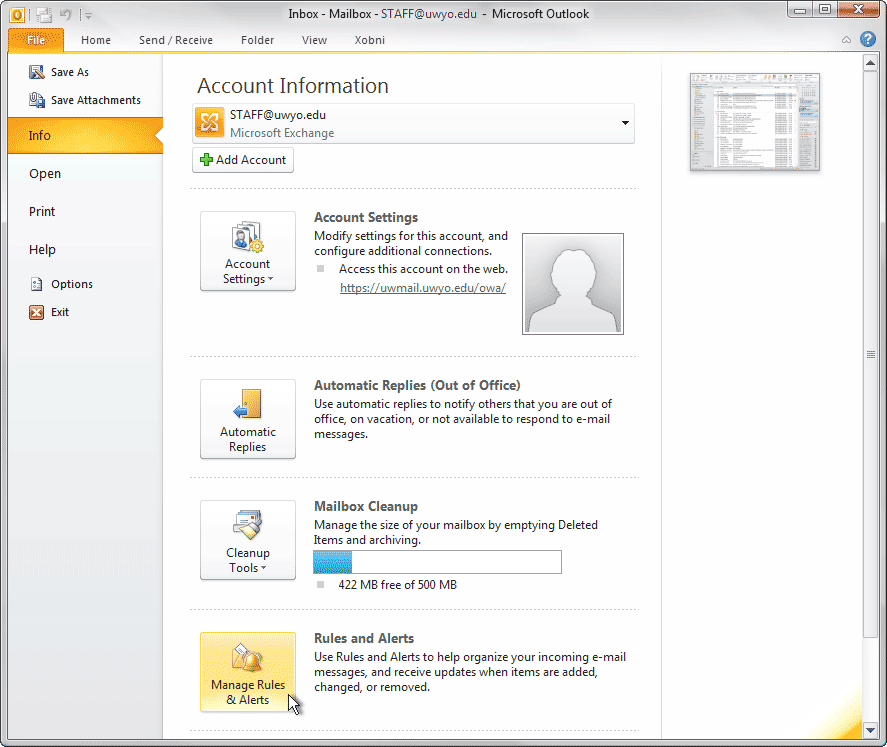Click the Automatic Replies door icon

tap(248, 404)
